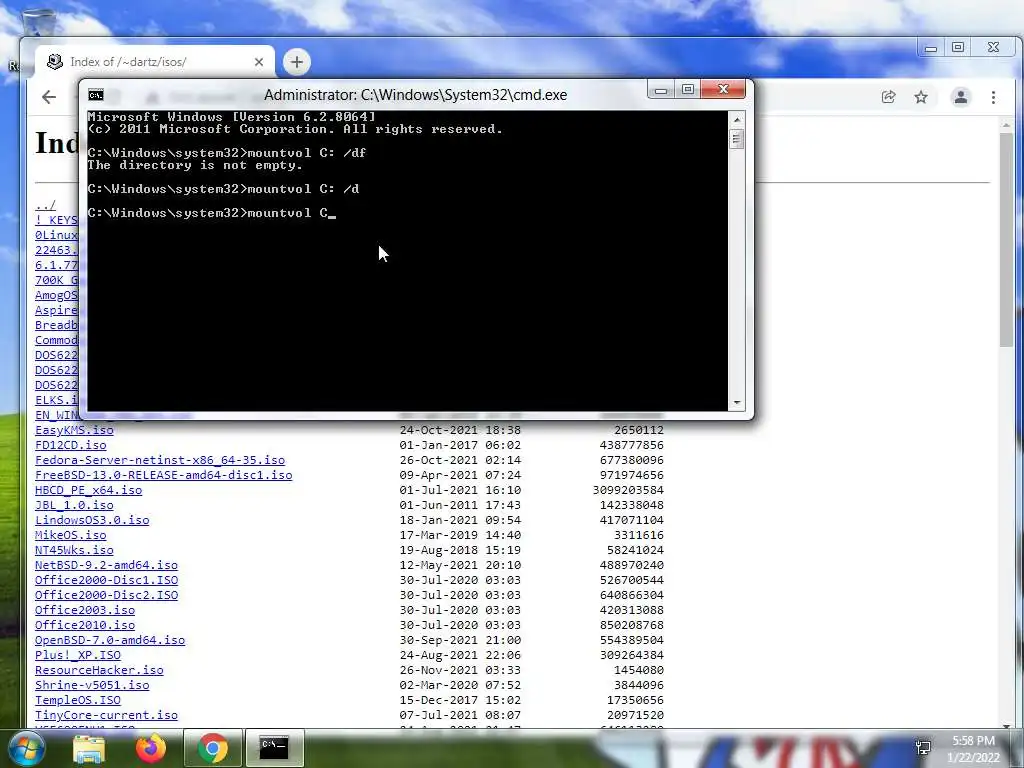Viewport: 1024px width, 768px height.
Task: Click the cmd scrollbar up arrow
Action: pos(737,120)
